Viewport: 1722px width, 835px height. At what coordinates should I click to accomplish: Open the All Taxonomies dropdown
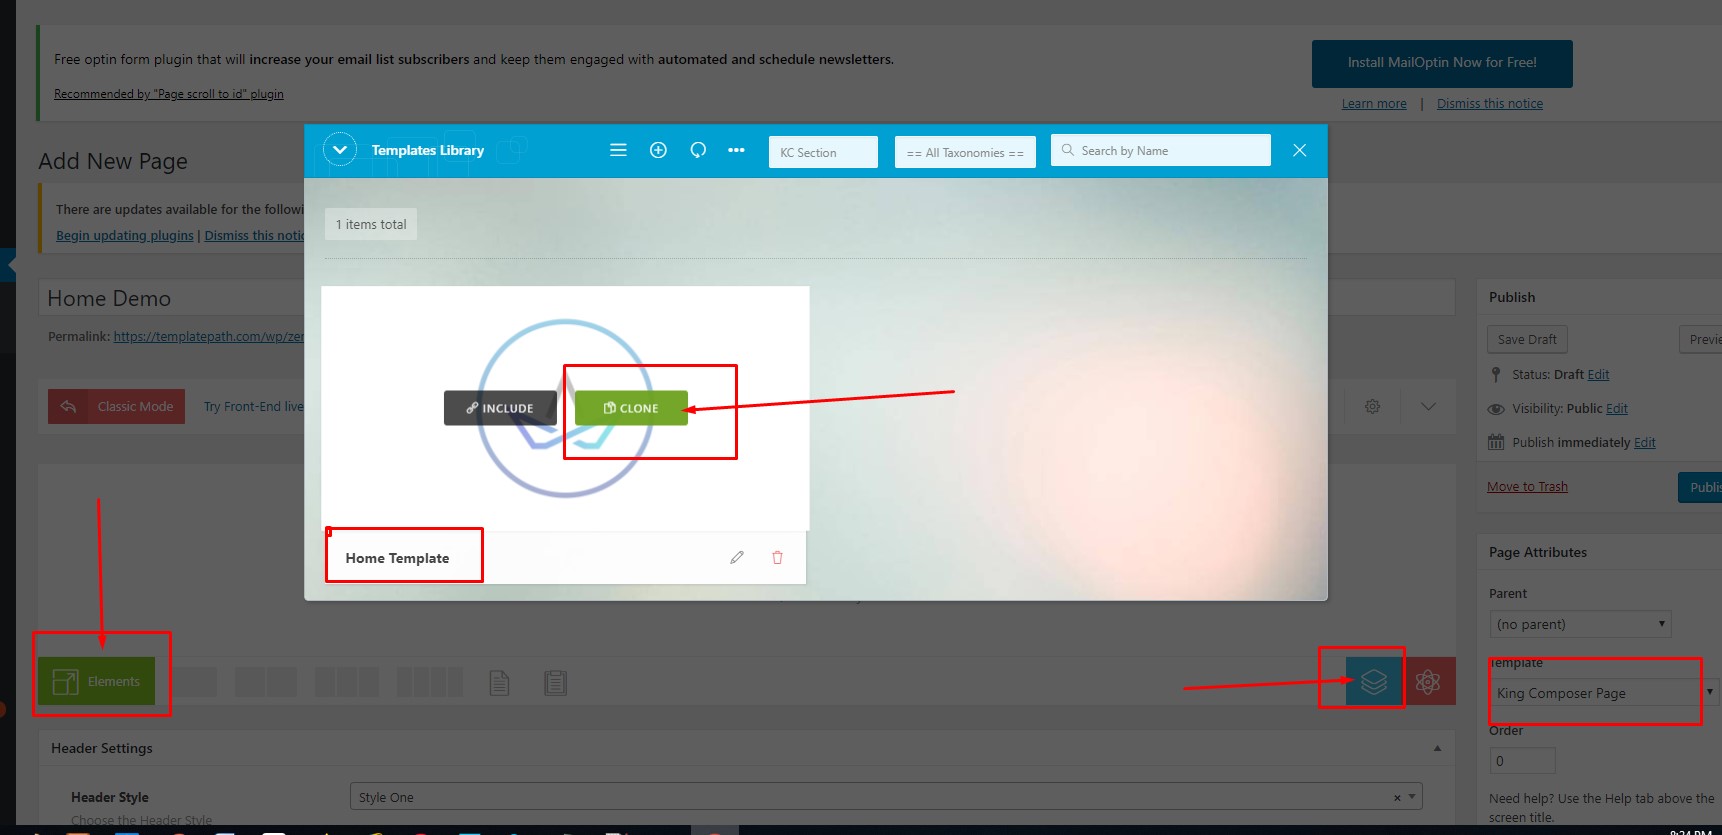pos(964,152)
